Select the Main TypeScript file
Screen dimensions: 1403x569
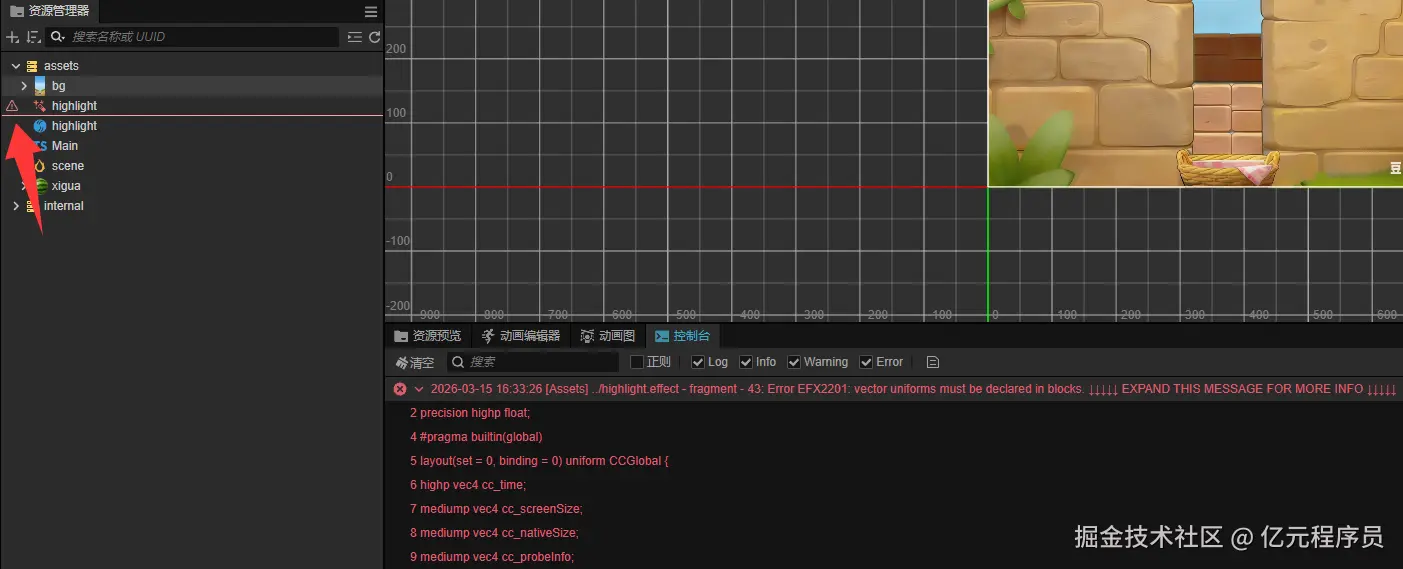64,146
